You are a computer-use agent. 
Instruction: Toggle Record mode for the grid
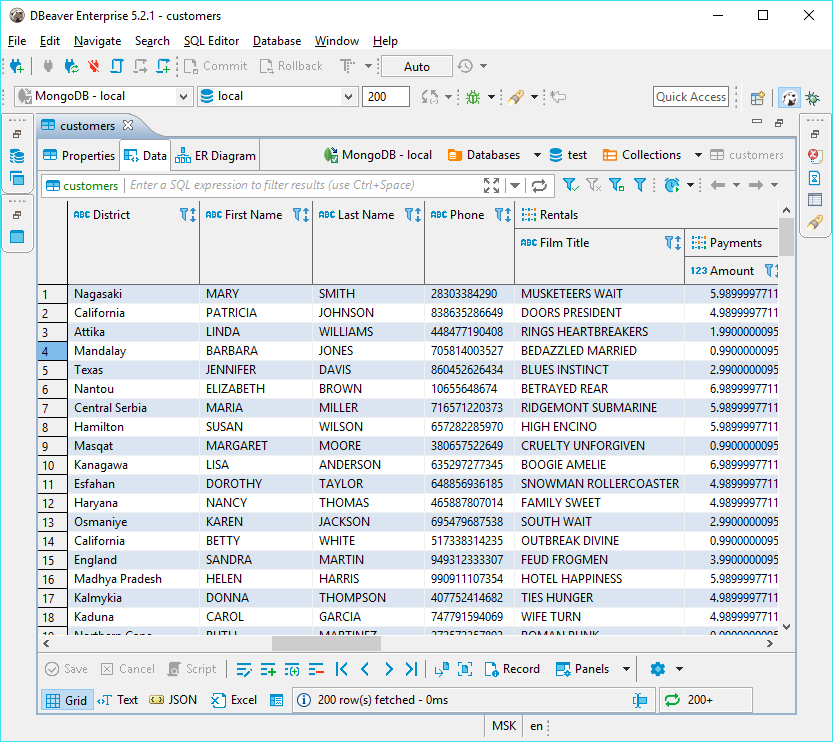(513, 668)
